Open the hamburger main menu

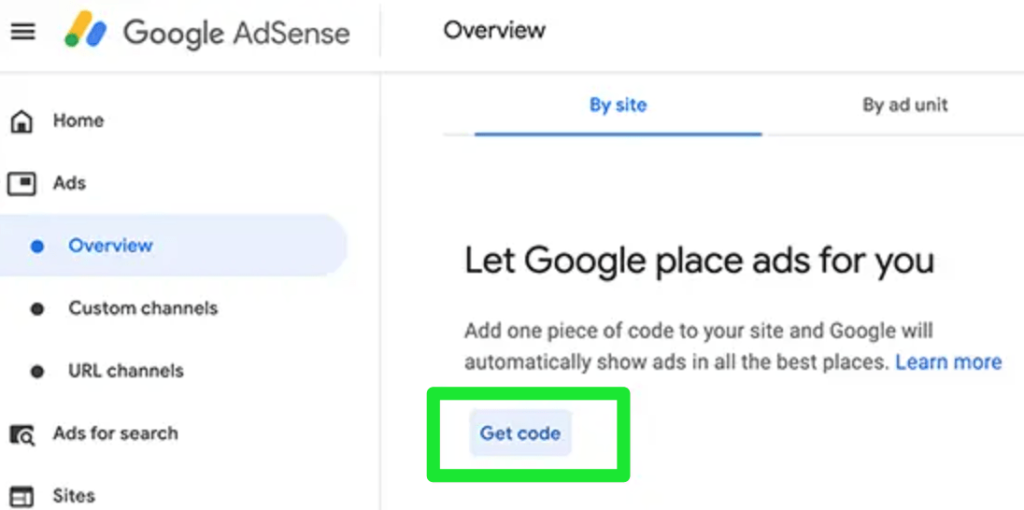click(x=23, y=31)
